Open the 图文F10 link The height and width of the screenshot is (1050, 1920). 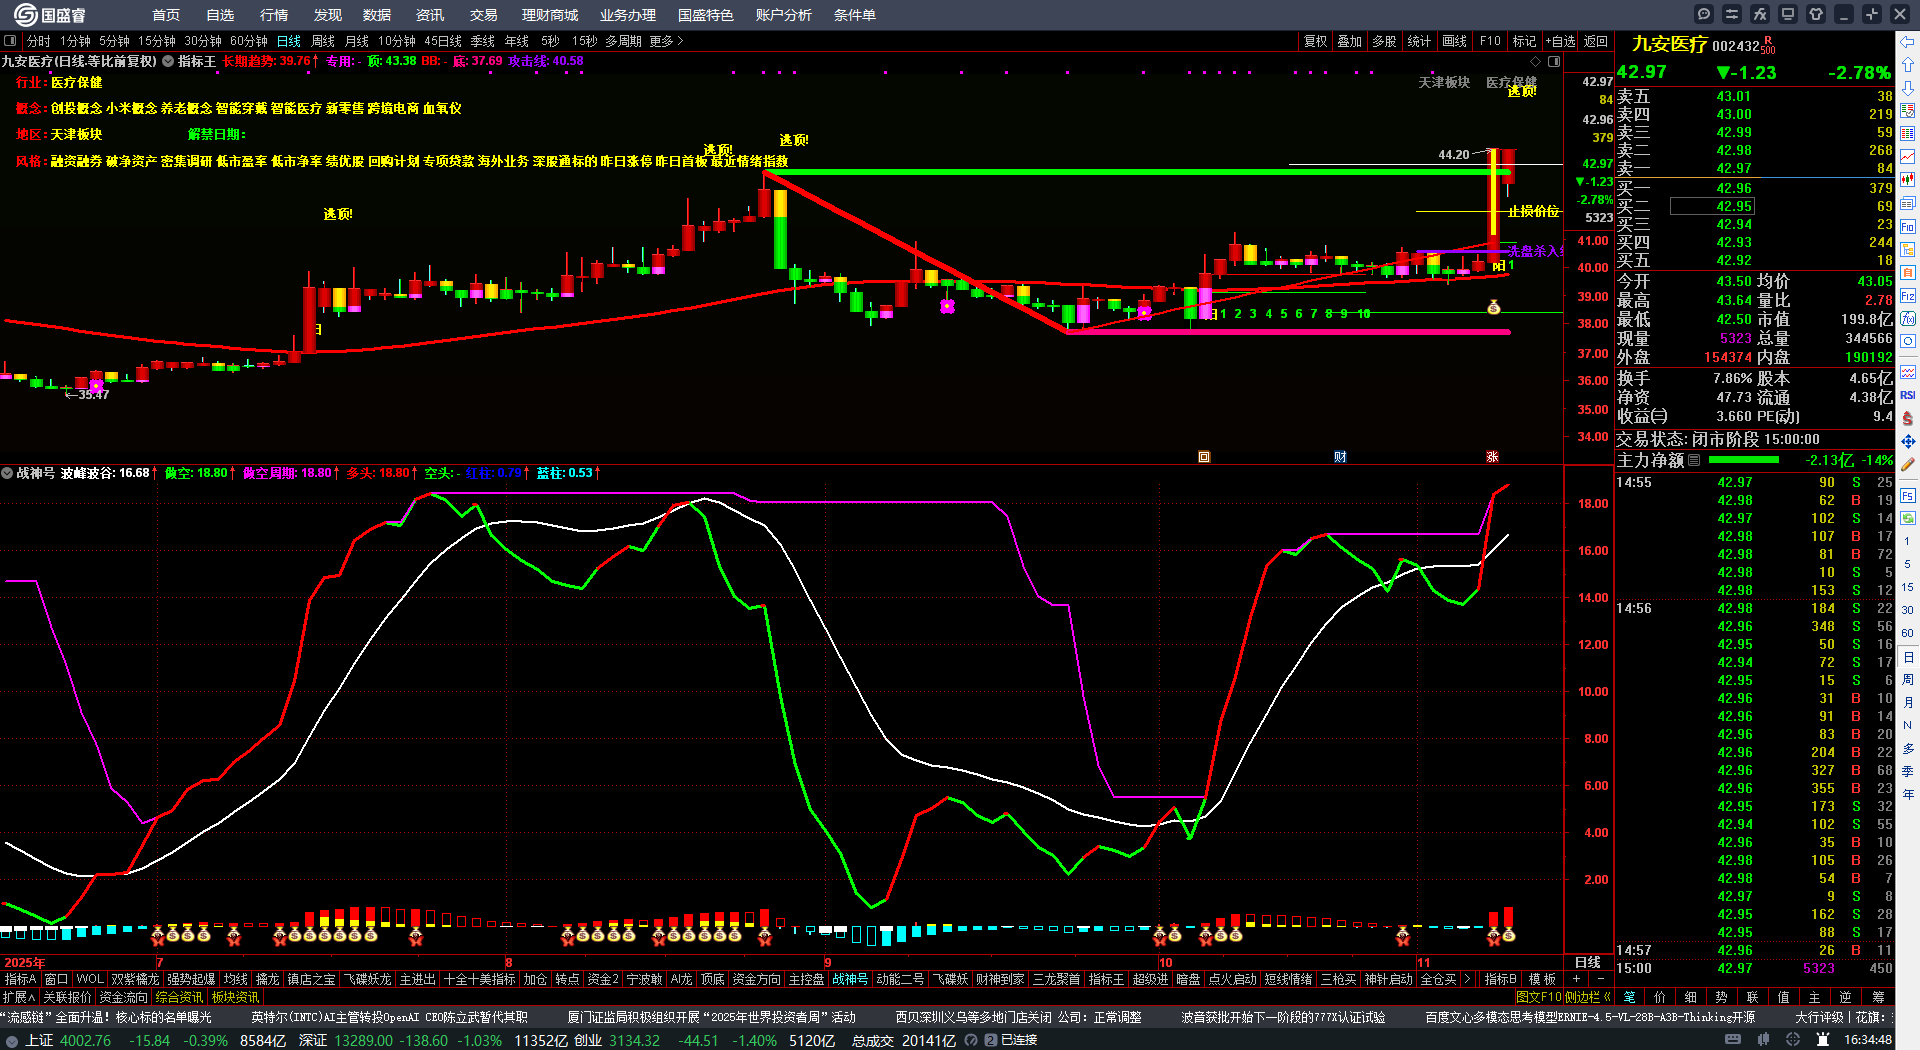coord(1539,997)
